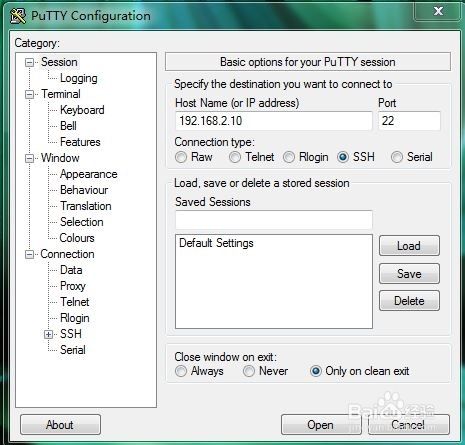Image resolution: width=465 pixels, height=445 pixels.
Task: Collapse the Connection tree node
Action: pyautogui.click(x=30, y=255)
